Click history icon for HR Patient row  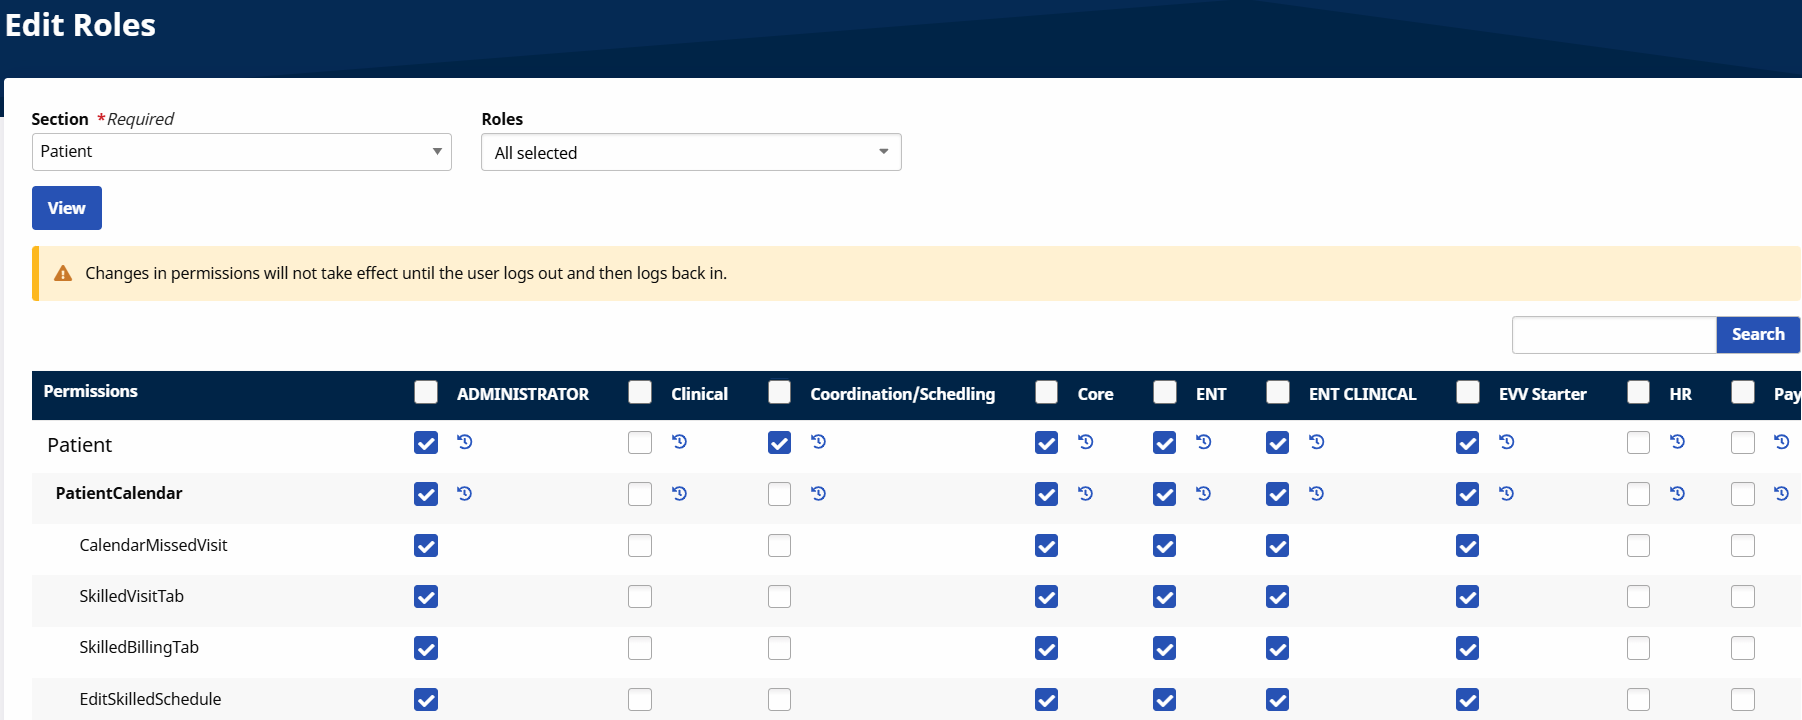1678,442
